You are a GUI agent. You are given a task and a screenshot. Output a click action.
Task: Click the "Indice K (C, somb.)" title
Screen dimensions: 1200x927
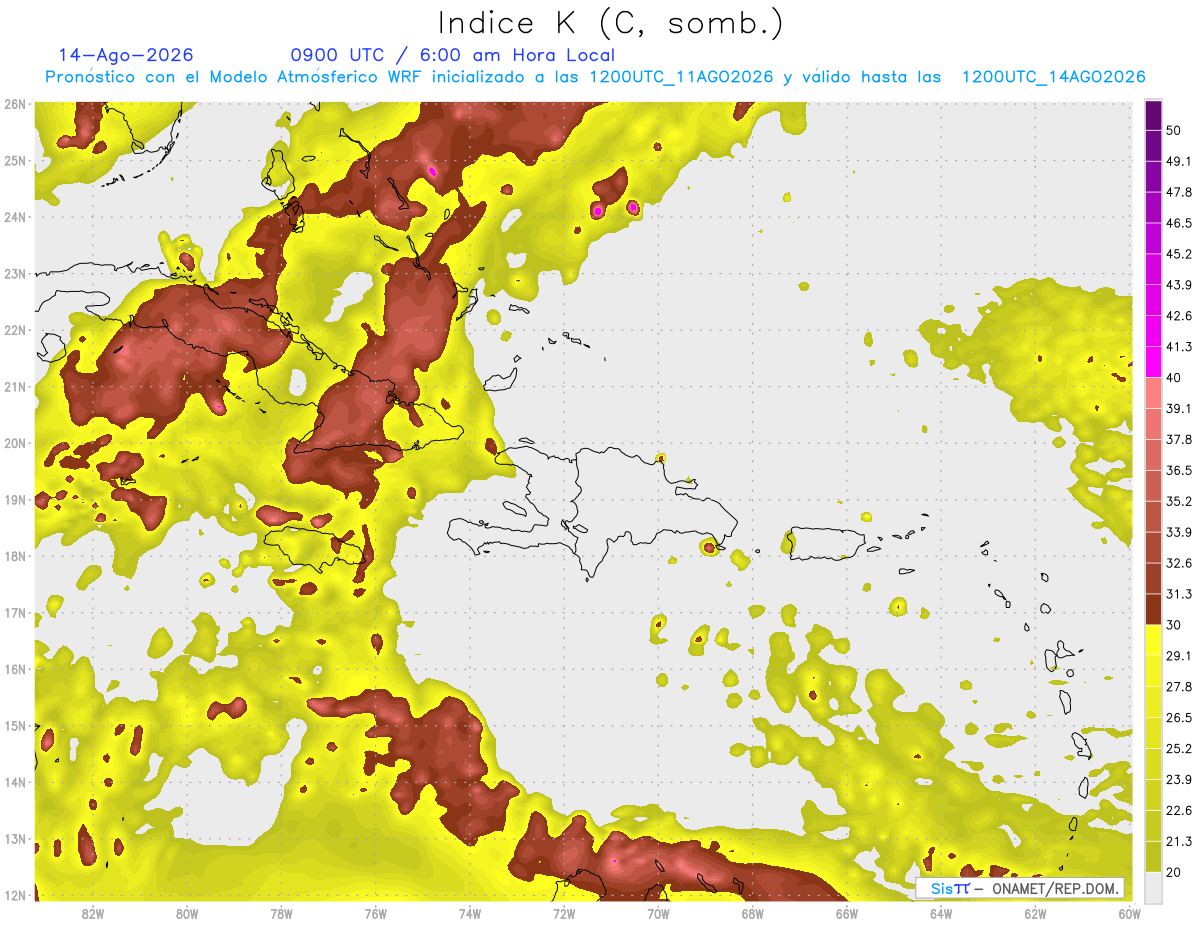tap(611, 23)
